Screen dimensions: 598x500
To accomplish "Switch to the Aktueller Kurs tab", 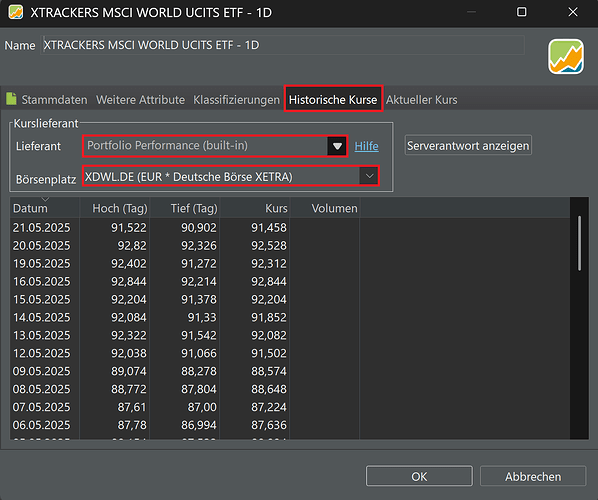I will click(421, 100).
